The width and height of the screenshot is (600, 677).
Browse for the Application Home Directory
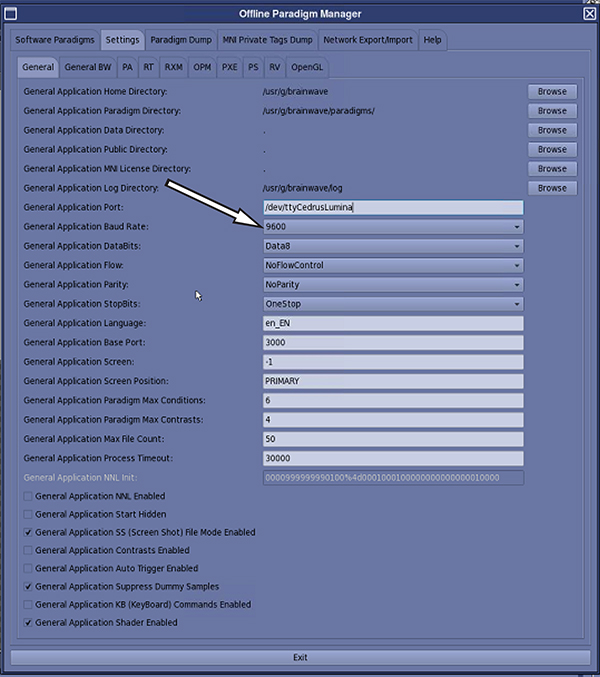[x=552, y=91]
